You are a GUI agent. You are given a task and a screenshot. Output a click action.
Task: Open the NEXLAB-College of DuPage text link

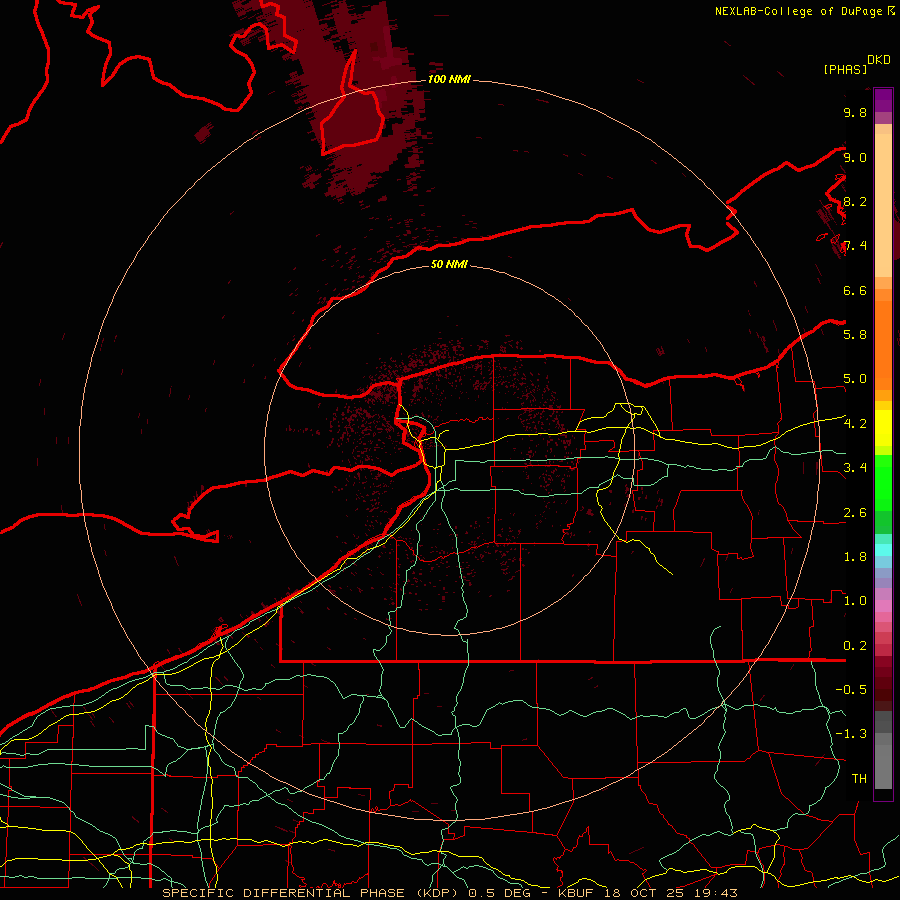click(799, 11)
